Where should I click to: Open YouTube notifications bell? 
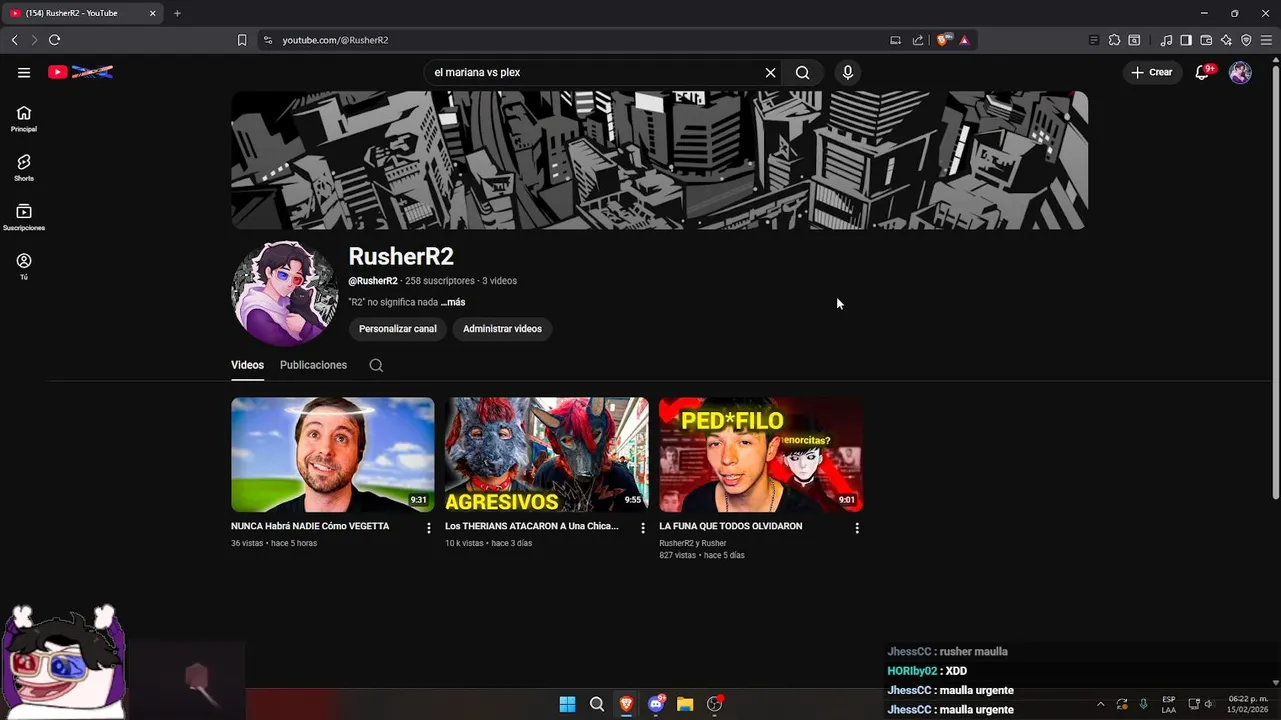click(x=1203, y=72)
